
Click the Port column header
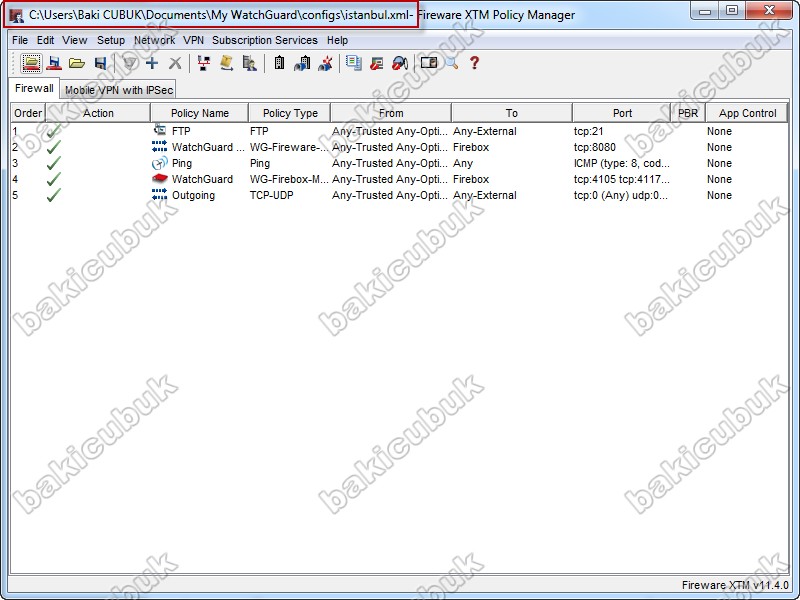(622, 113)
